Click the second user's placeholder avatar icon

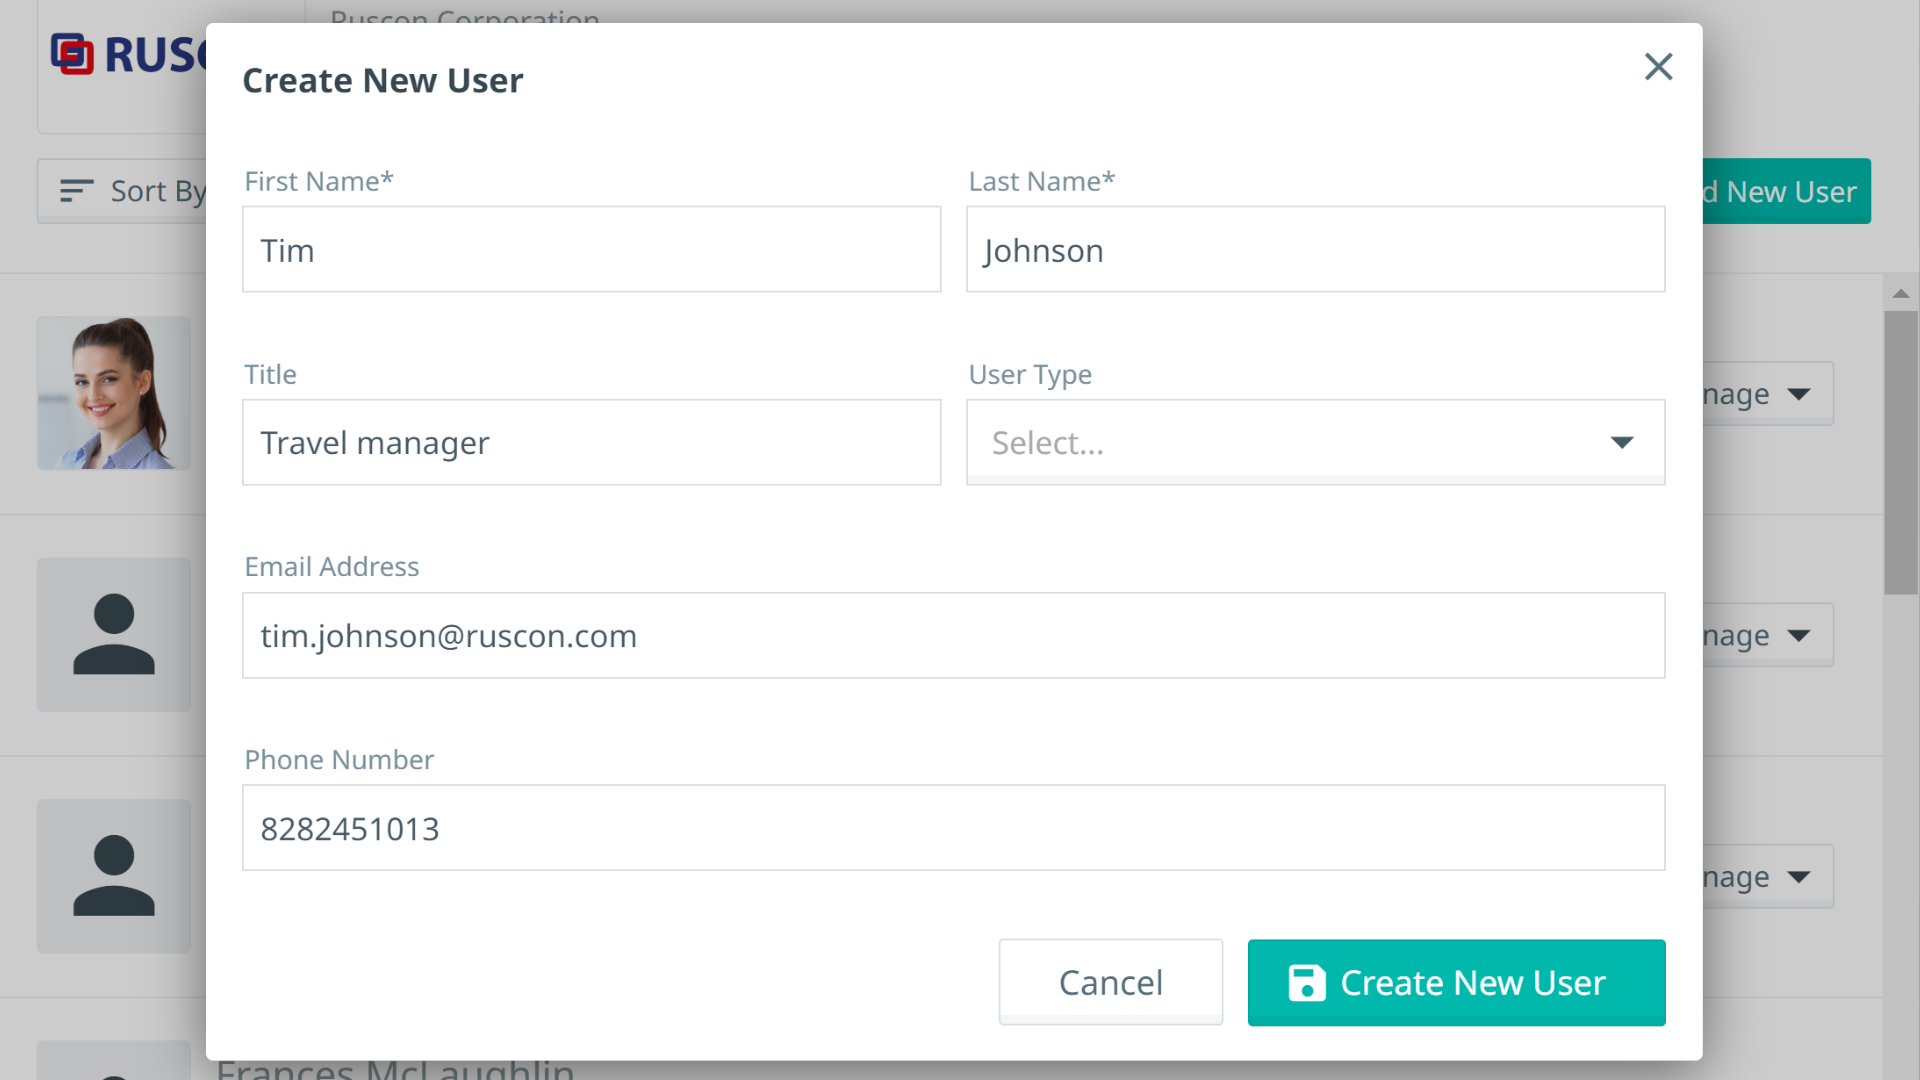114,635
